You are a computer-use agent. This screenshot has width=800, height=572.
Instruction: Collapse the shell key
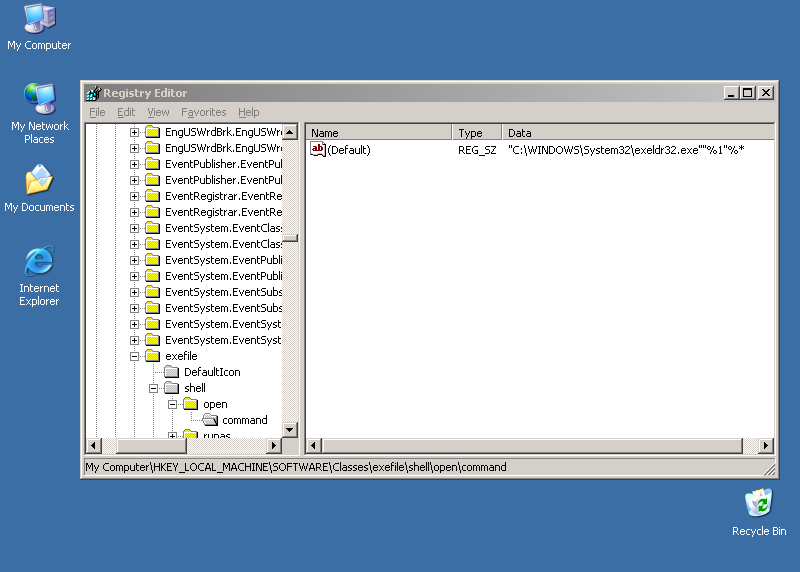153,388
